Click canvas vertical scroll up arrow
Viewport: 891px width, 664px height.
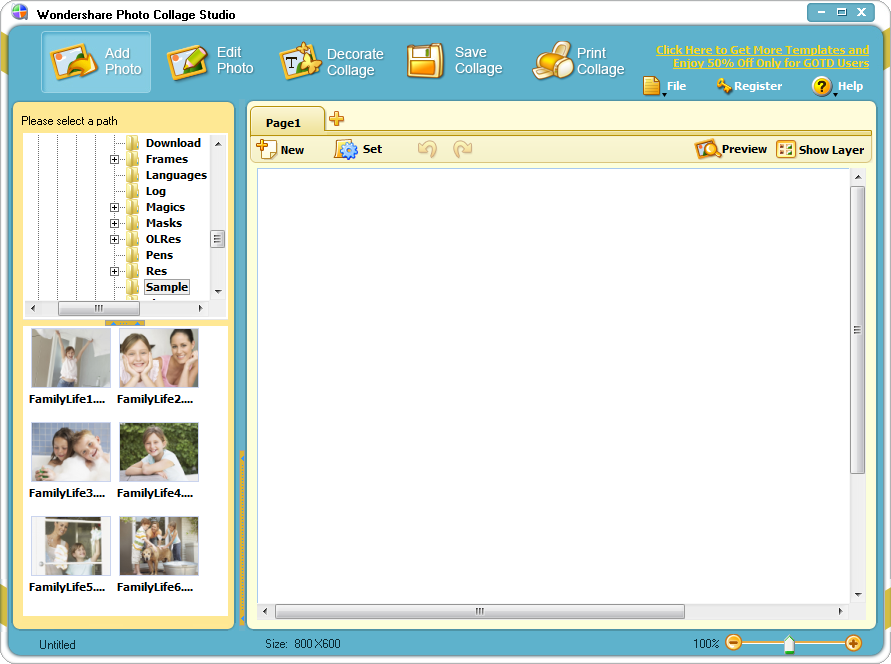click(x=857, y=177)
